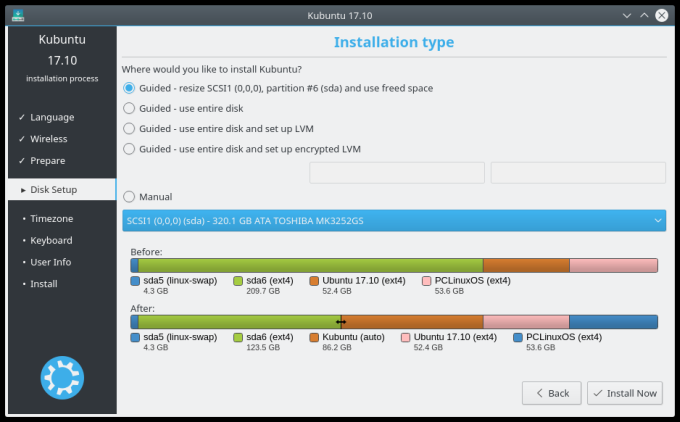Viewport: 680px width, 422px height.
Task: Select Guided resize partition #6 option
Action: [129, 88]
